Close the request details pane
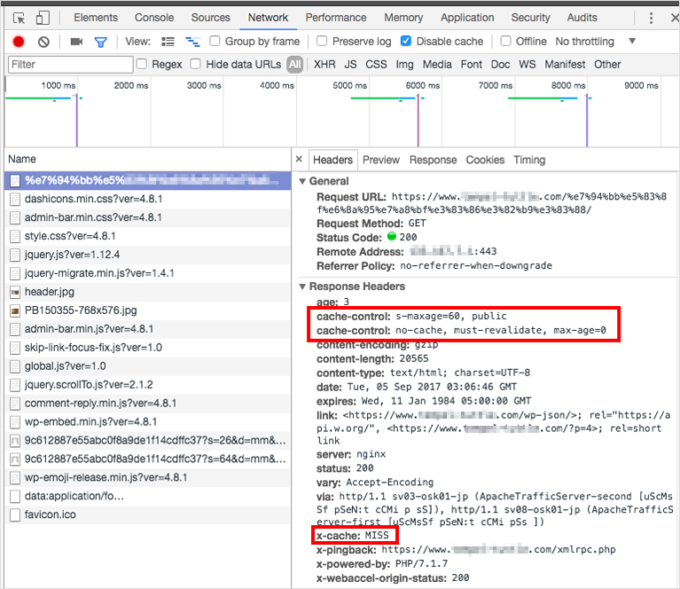680x589 pixels. coord(299,159)
